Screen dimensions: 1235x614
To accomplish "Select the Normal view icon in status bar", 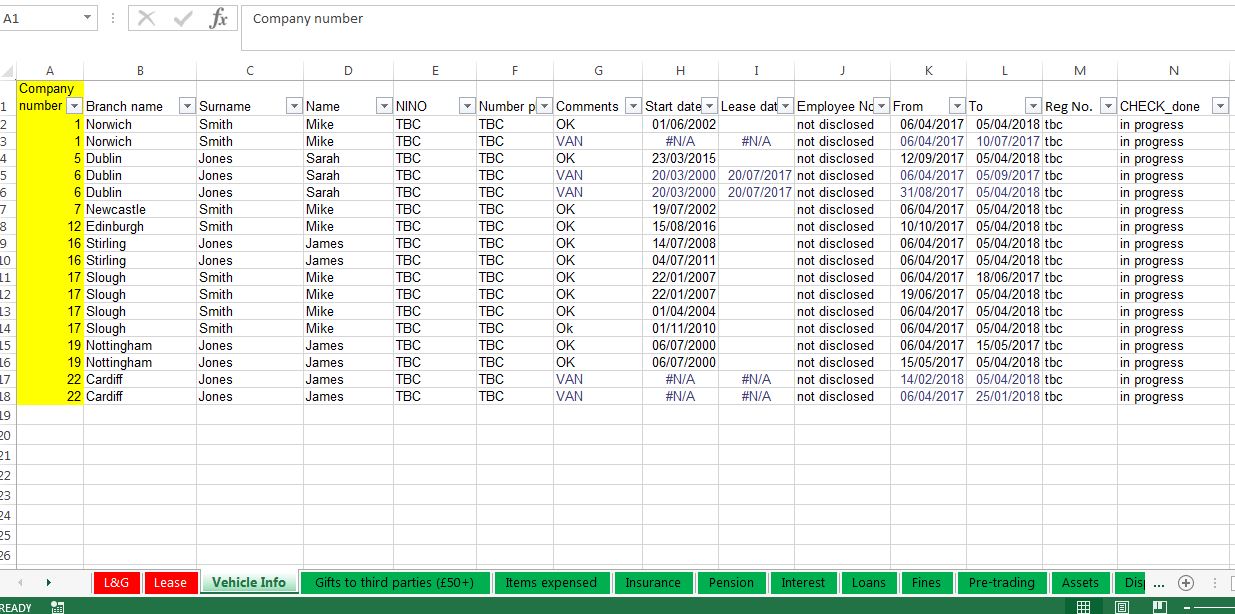I will 1085,606.
